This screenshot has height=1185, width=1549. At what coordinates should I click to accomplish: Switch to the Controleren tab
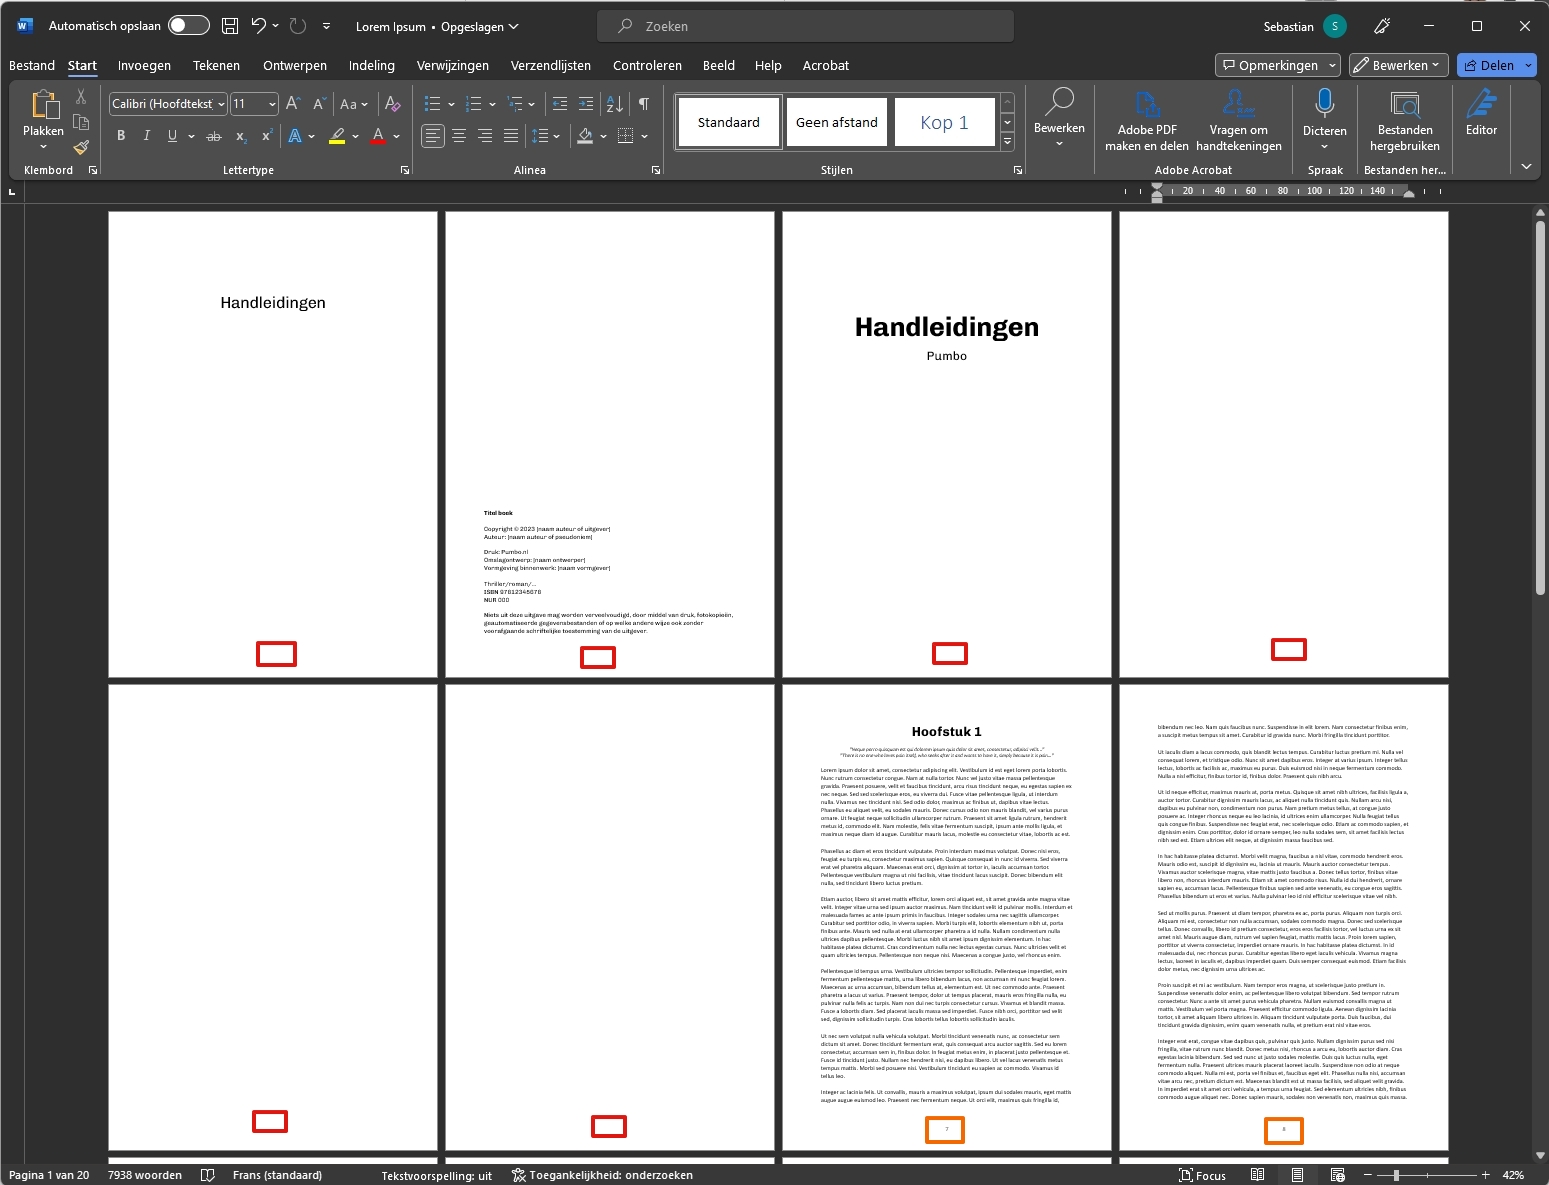(x=647, y=65)
